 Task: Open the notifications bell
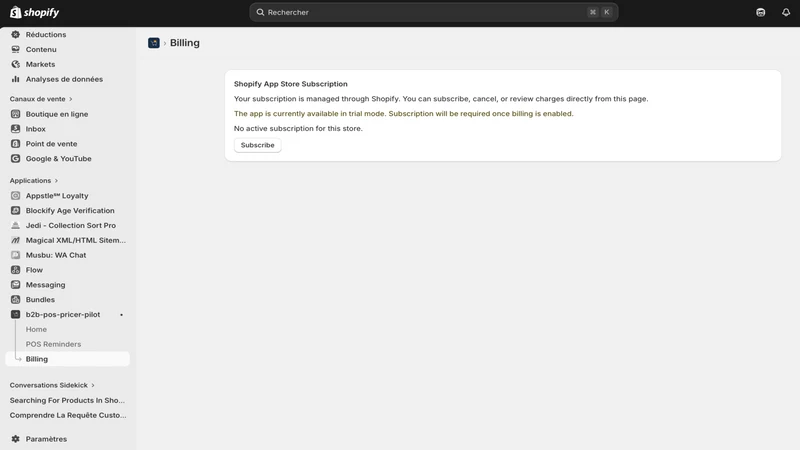pyautogui.click(x=786, y=12)
